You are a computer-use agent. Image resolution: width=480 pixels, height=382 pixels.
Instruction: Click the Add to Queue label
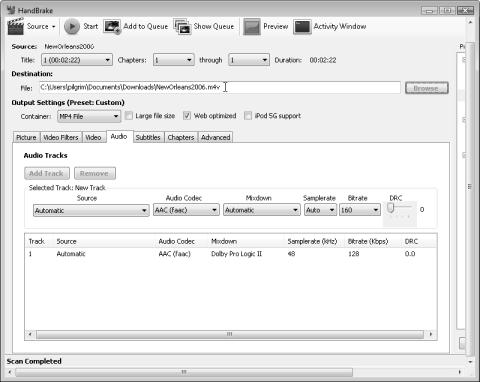146,26
